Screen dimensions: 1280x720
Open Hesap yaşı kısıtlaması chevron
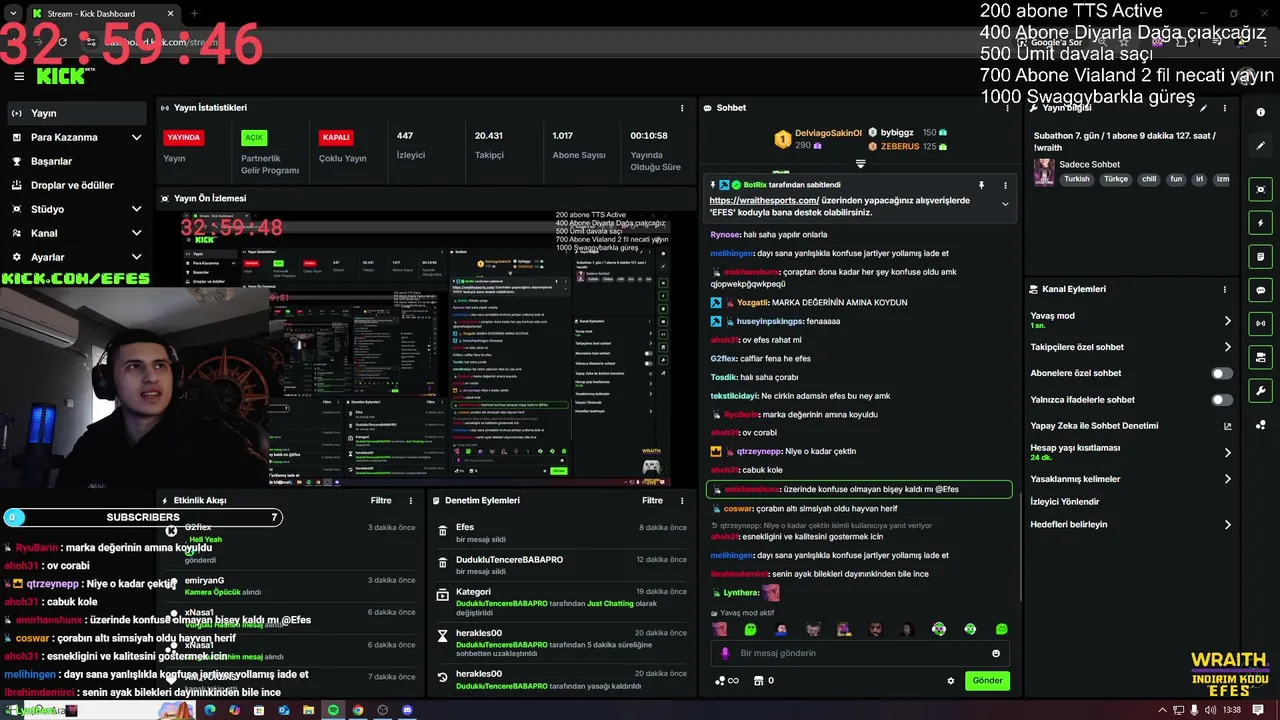tap(1227, 453)
